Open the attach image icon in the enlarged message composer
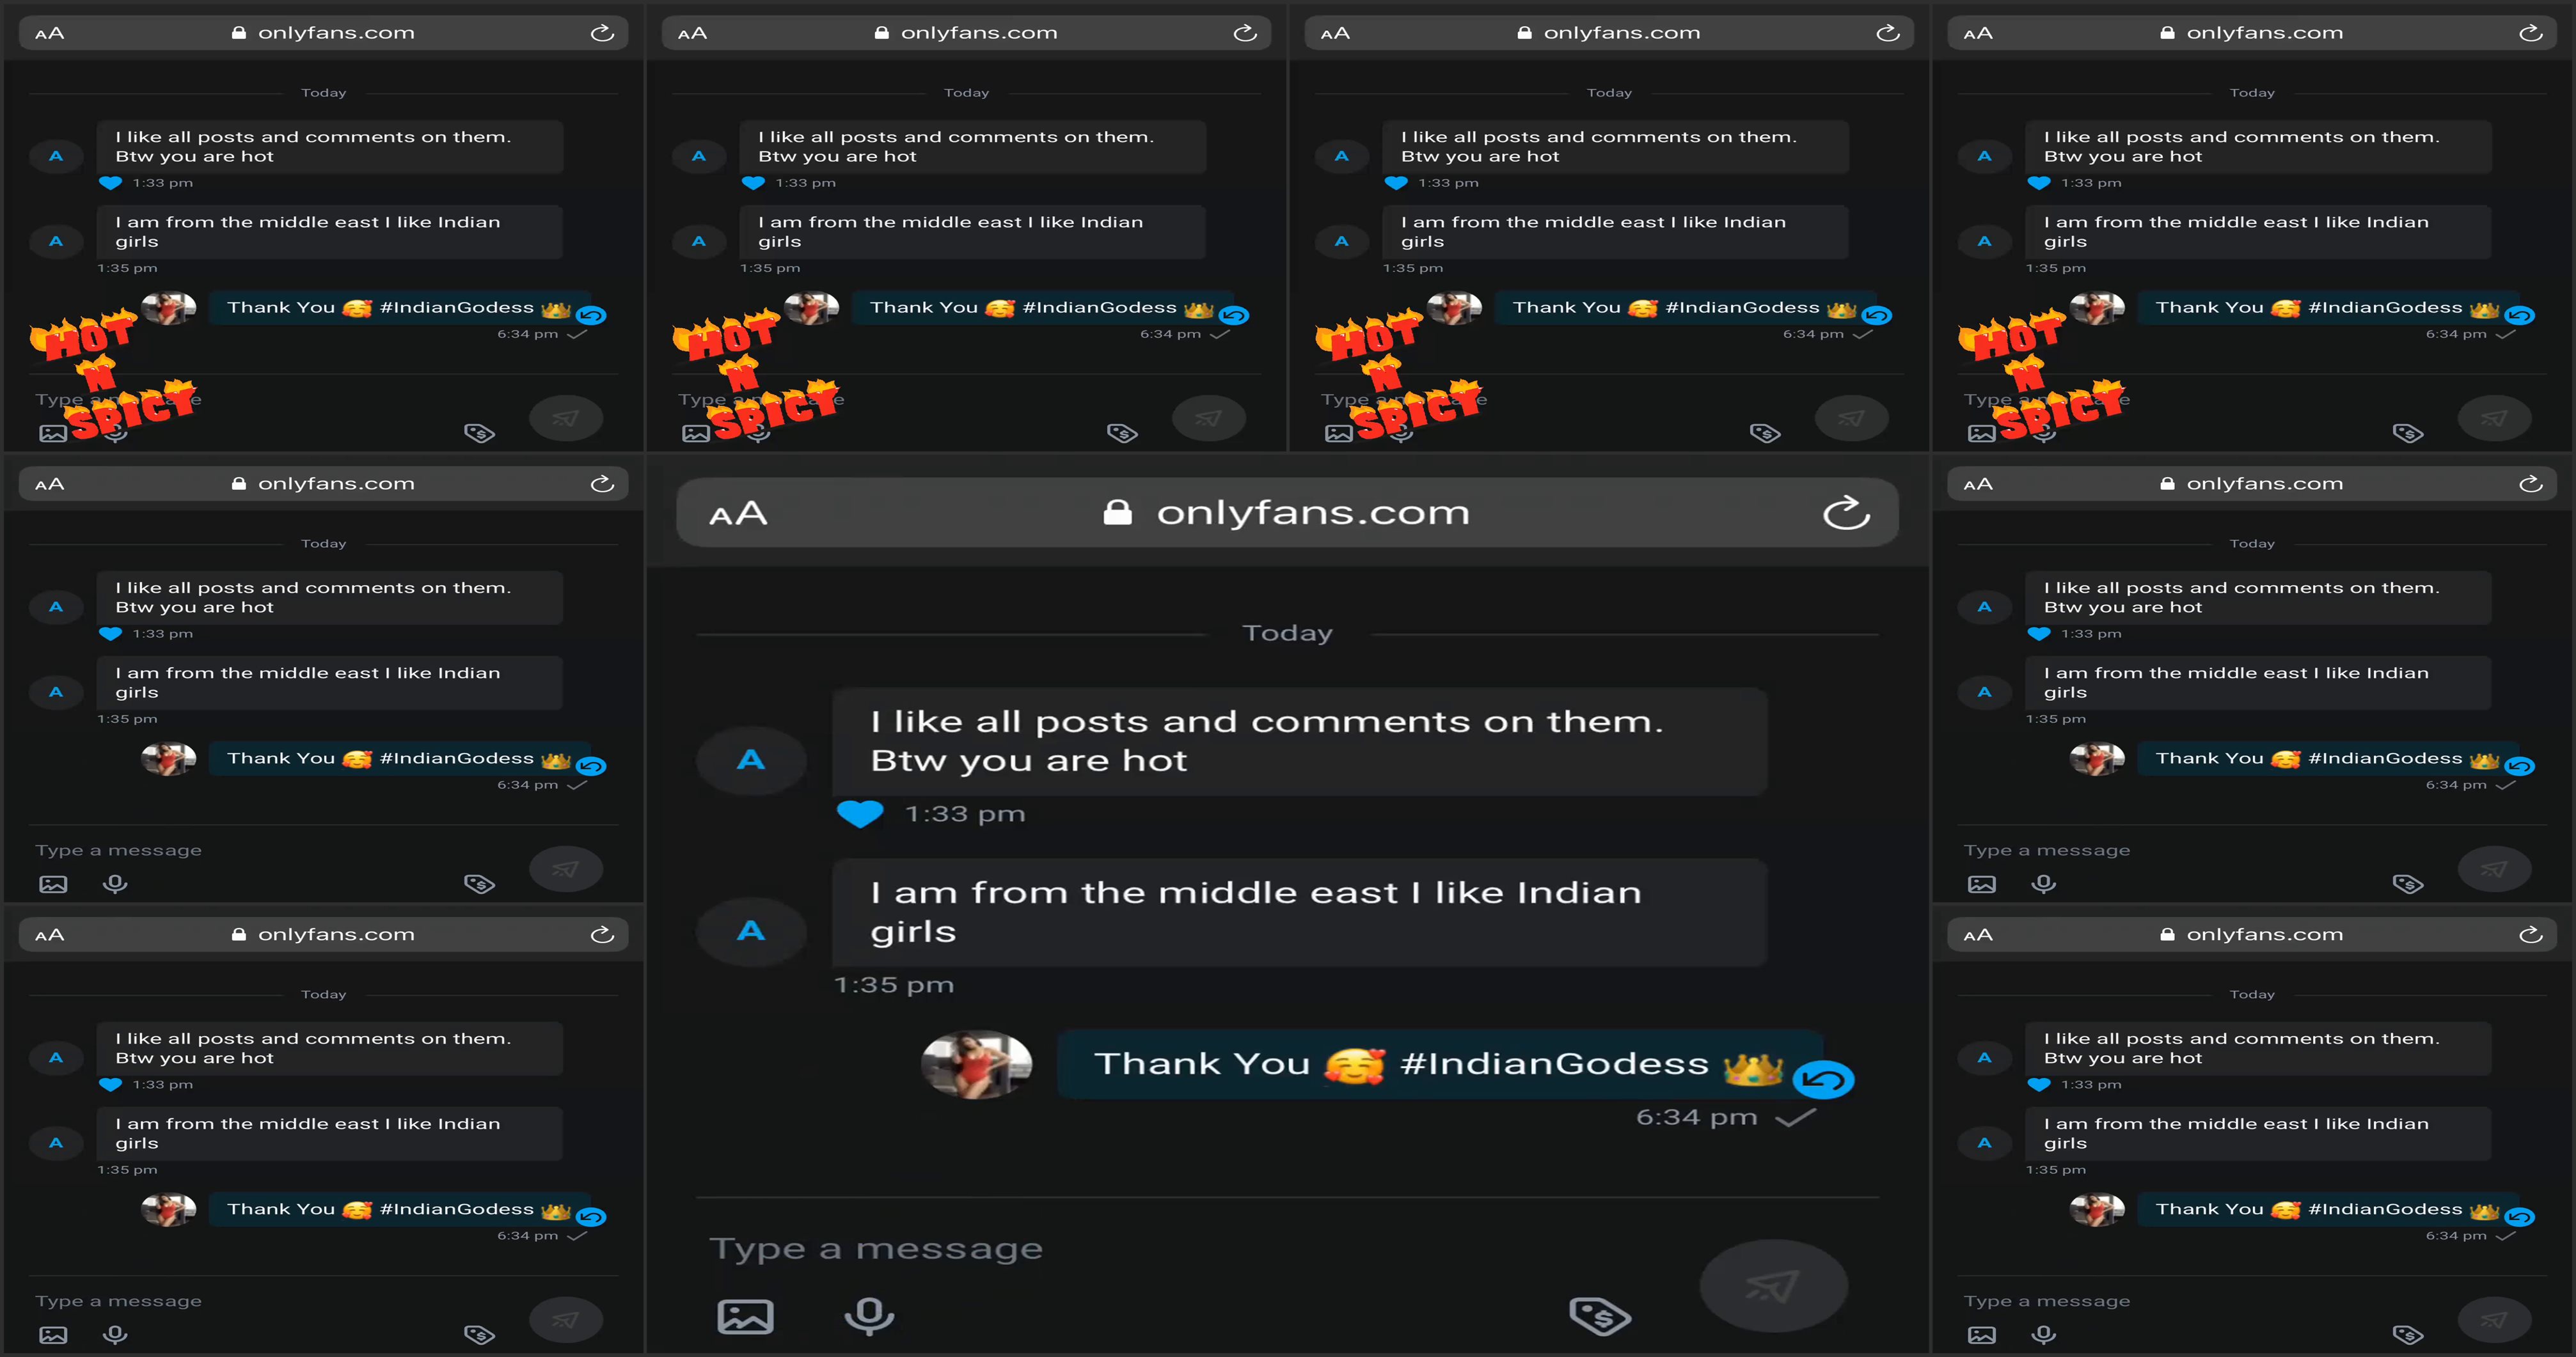Image resolution: width=2576 pixels, height=1357 pixels. tap(745, 1316)
